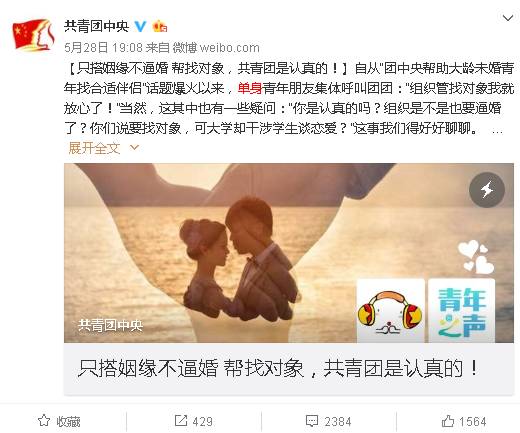
Task: Click the lightning bolt icon on the article image
Action: 487,190
